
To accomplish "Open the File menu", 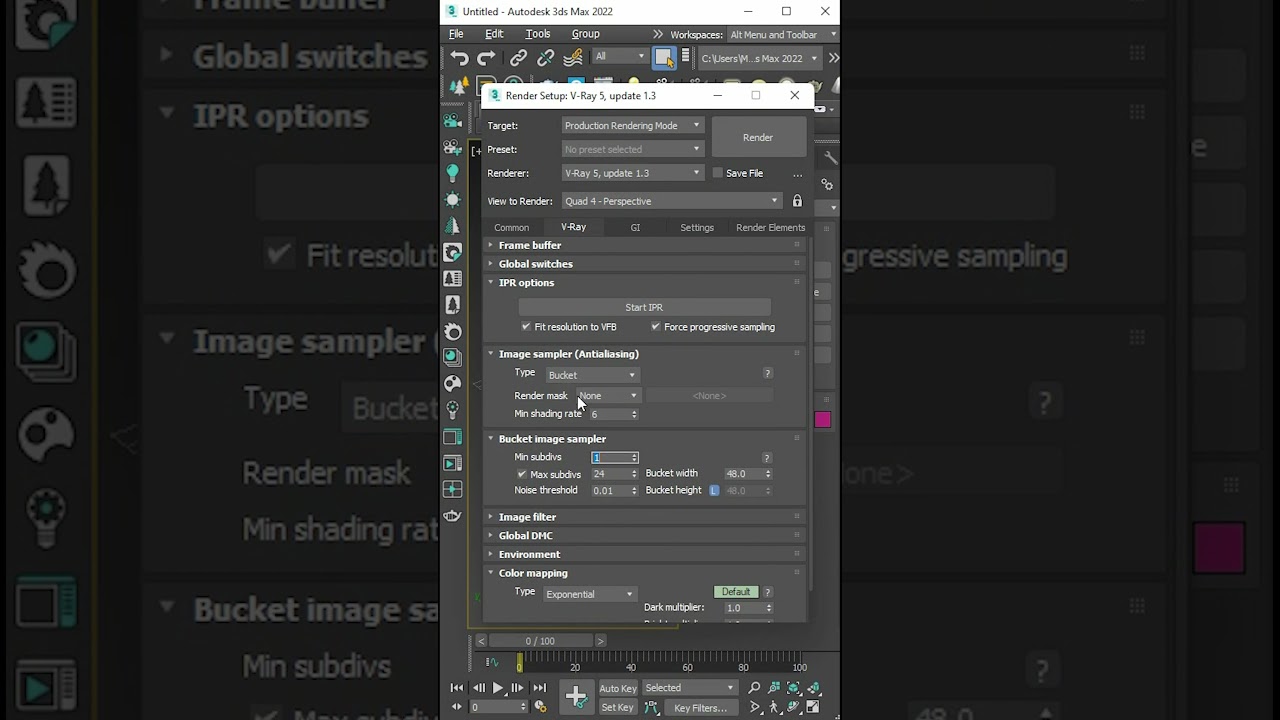I will click(456, 34).
